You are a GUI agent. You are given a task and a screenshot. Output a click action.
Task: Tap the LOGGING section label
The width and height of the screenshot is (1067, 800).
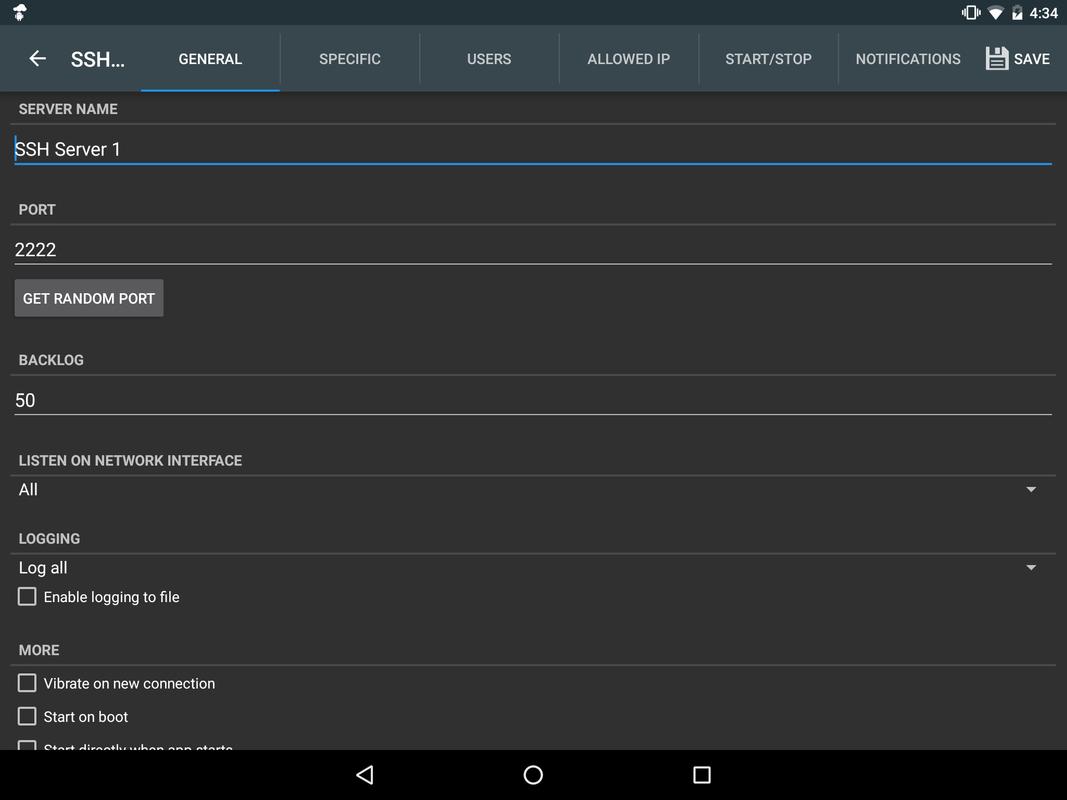[49, 539]
